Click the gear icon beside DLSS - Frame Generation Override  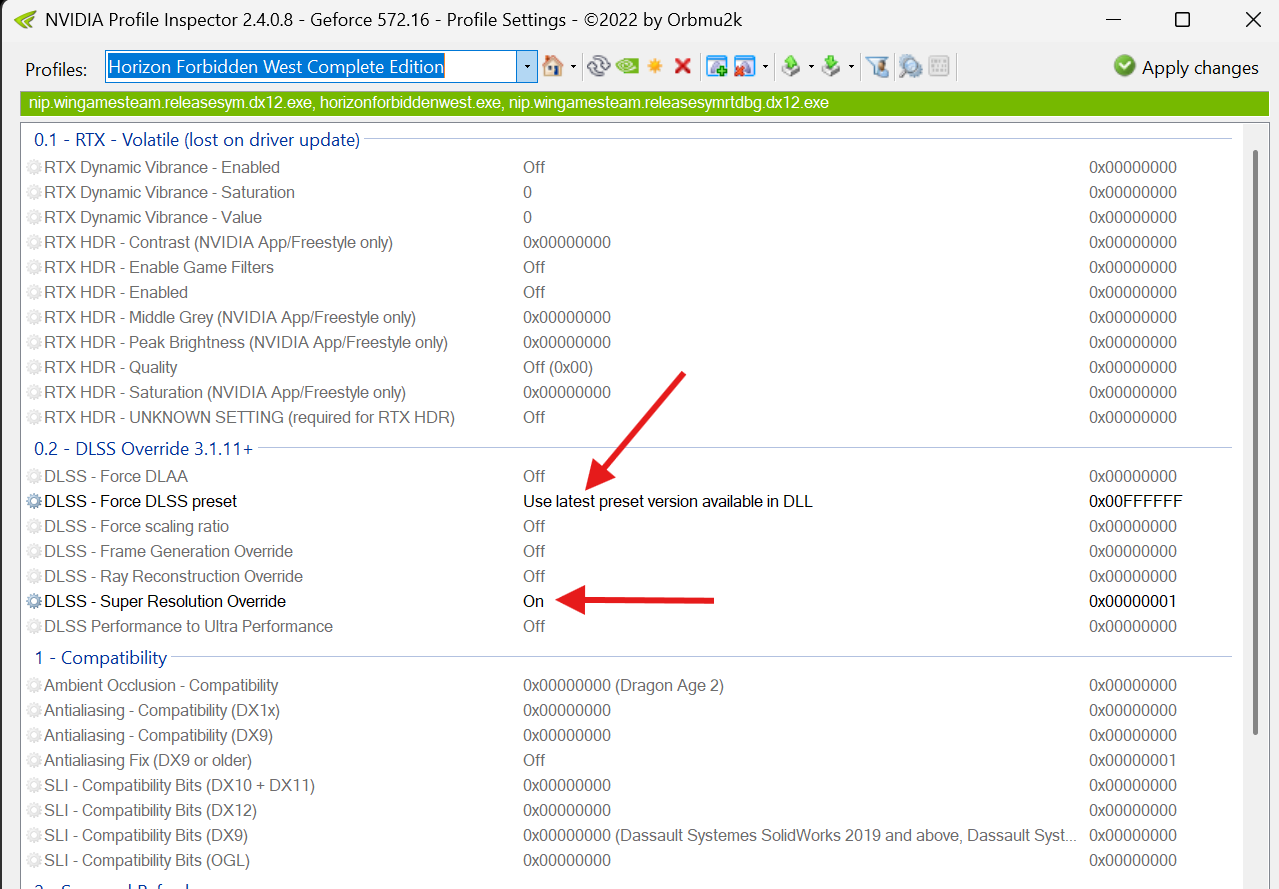34,551
